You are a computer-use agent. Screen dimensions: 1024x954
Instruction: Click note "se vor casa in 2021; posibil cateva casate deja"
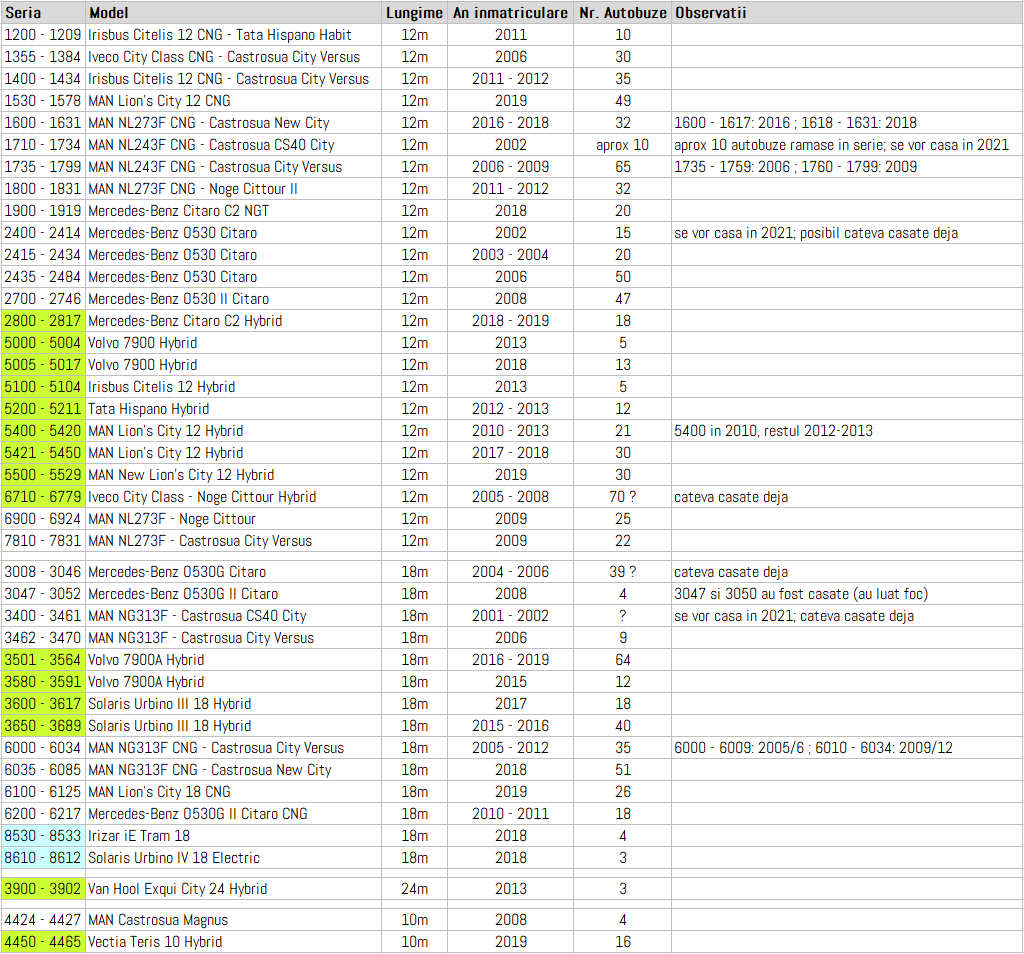[x=816, y=233]
